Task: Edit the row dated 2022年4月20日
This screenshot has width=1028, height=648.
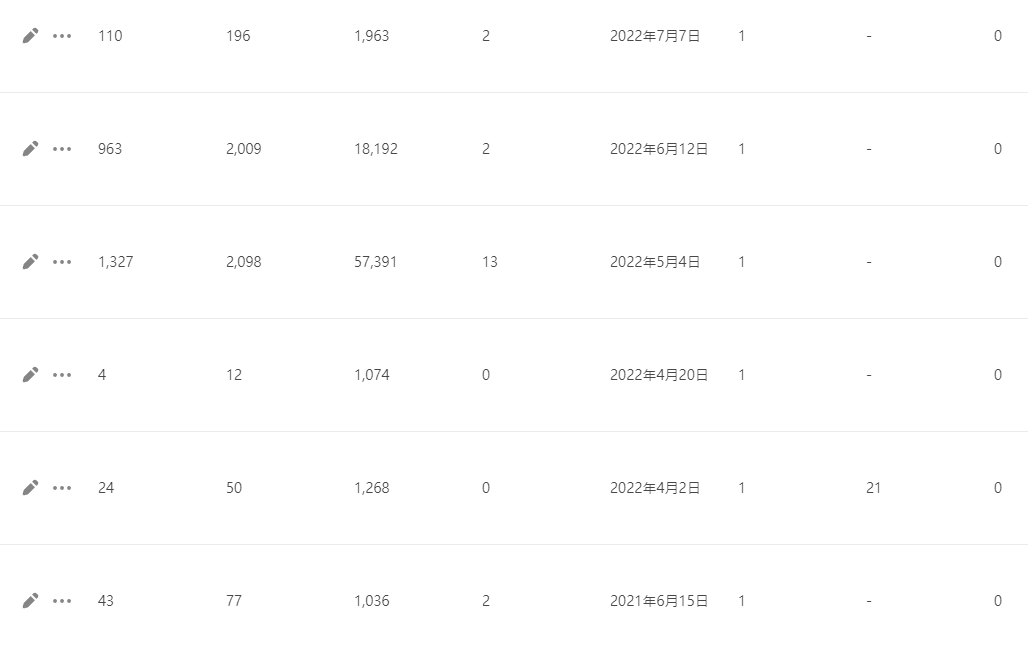Action: click(30, 375)
